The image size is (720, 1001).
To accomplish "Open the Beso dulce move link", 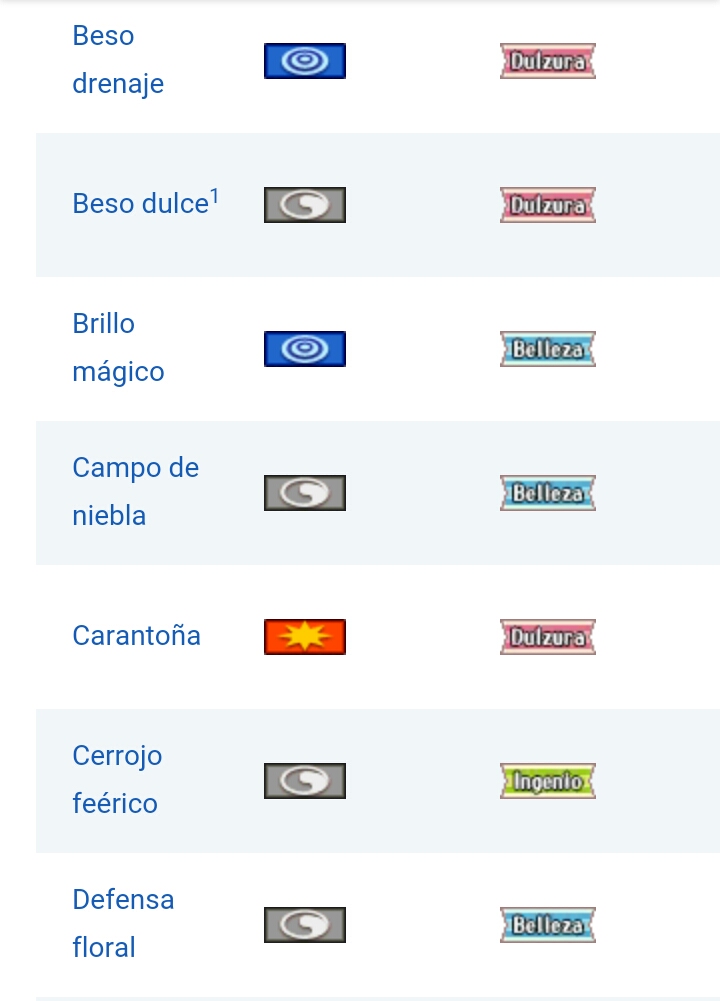I will point(140,204).
